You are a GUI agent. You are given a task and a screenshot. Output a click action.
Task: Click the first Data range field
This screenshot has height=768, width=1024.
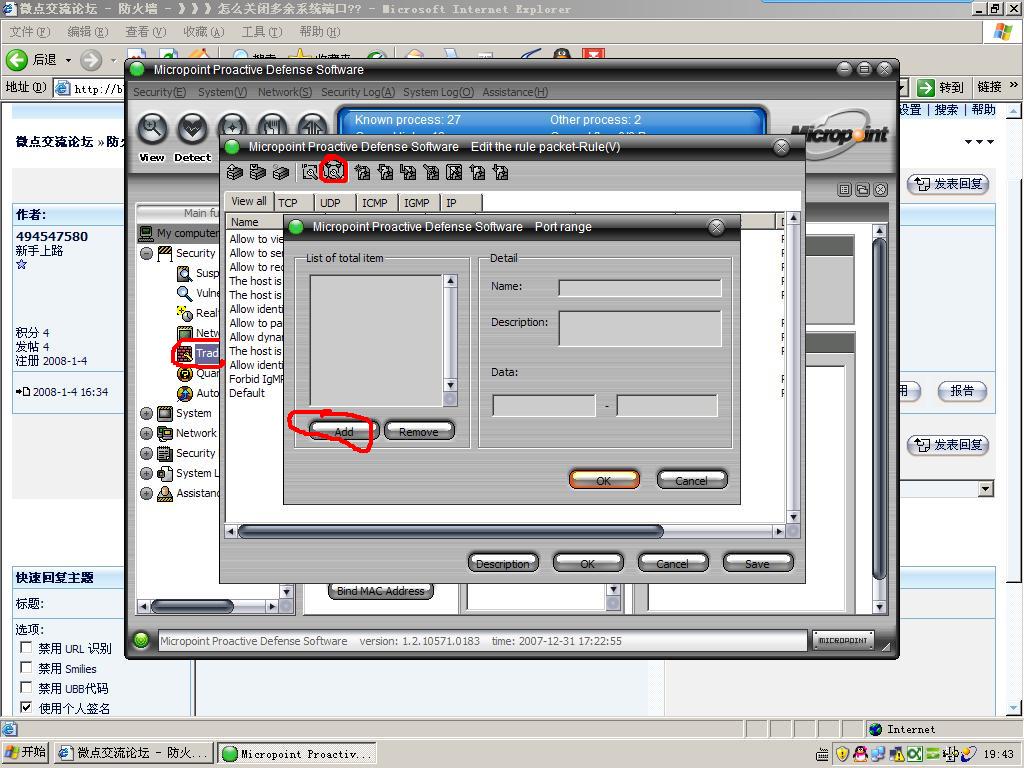coord(544,405)
